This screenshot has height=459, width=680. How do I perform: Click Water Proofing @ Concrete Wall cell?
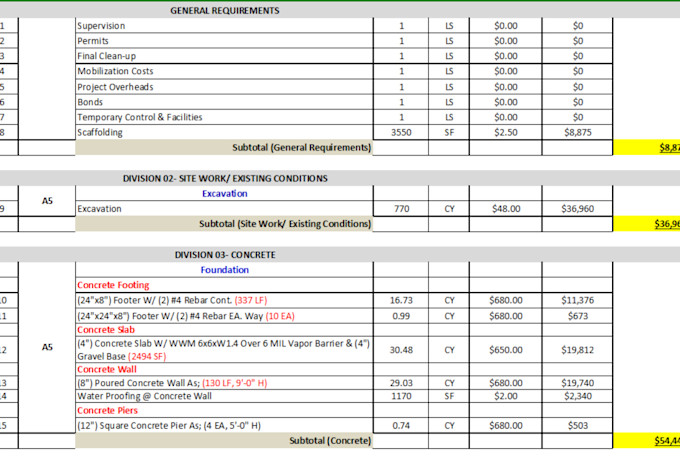224,396
